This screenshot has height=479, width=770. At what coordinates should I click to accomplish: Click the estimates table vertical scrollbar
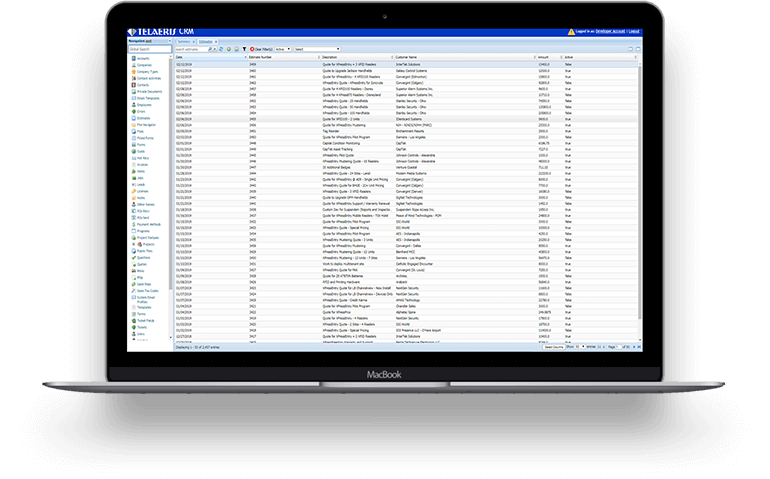[640, 192]
